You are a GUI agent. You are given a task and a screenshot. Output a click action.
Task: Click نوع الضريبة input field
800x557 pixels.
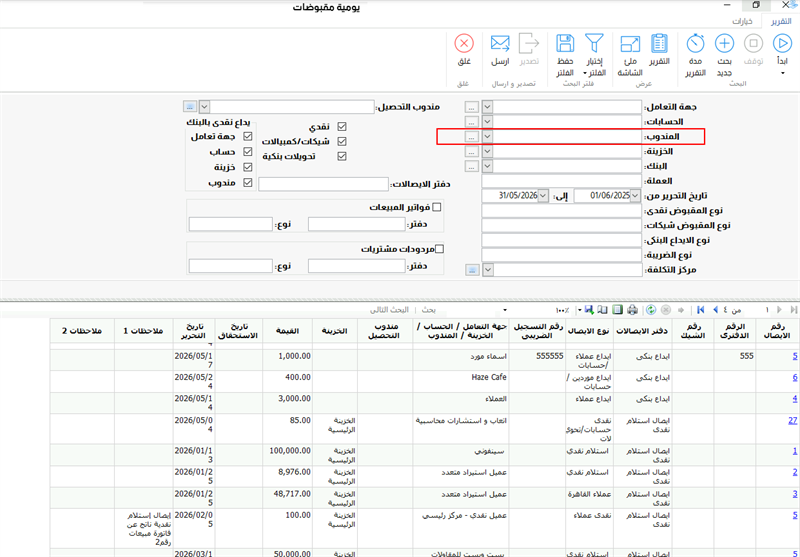click(x=561, y=255)
